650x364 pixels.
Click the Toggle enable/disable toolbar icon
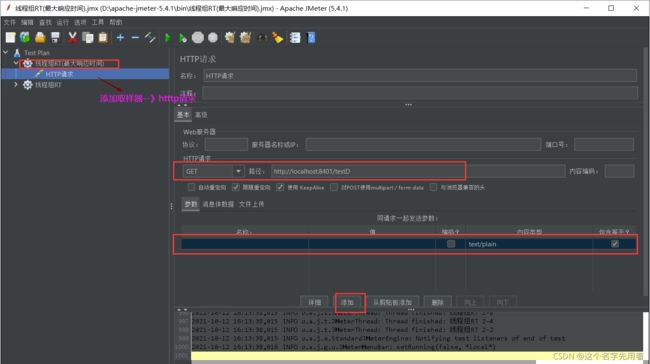(x=150, y=38)
